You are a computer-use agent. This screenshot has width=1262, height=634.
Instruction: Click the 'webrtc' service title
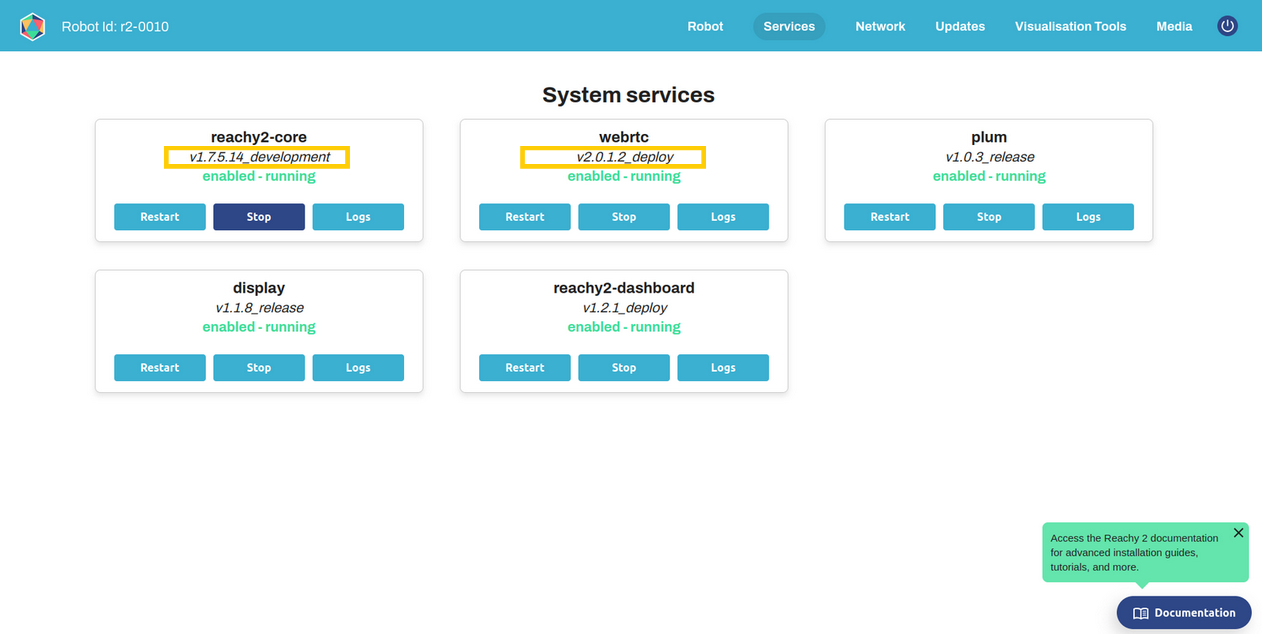tap(624, 137)
